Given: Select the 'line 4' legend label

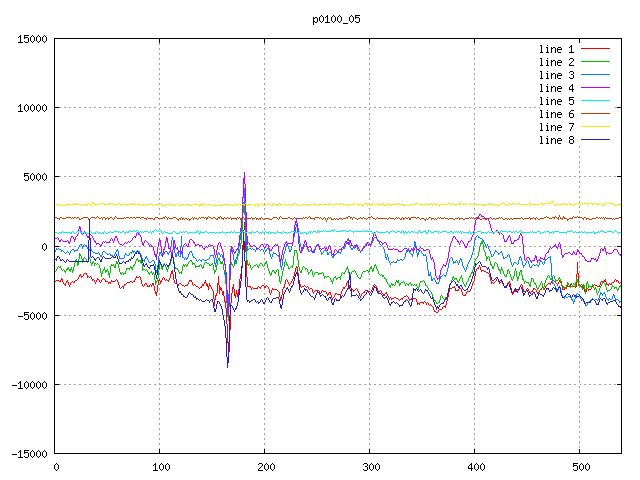Looking at the screenshot, I should [x=556, y=88].
